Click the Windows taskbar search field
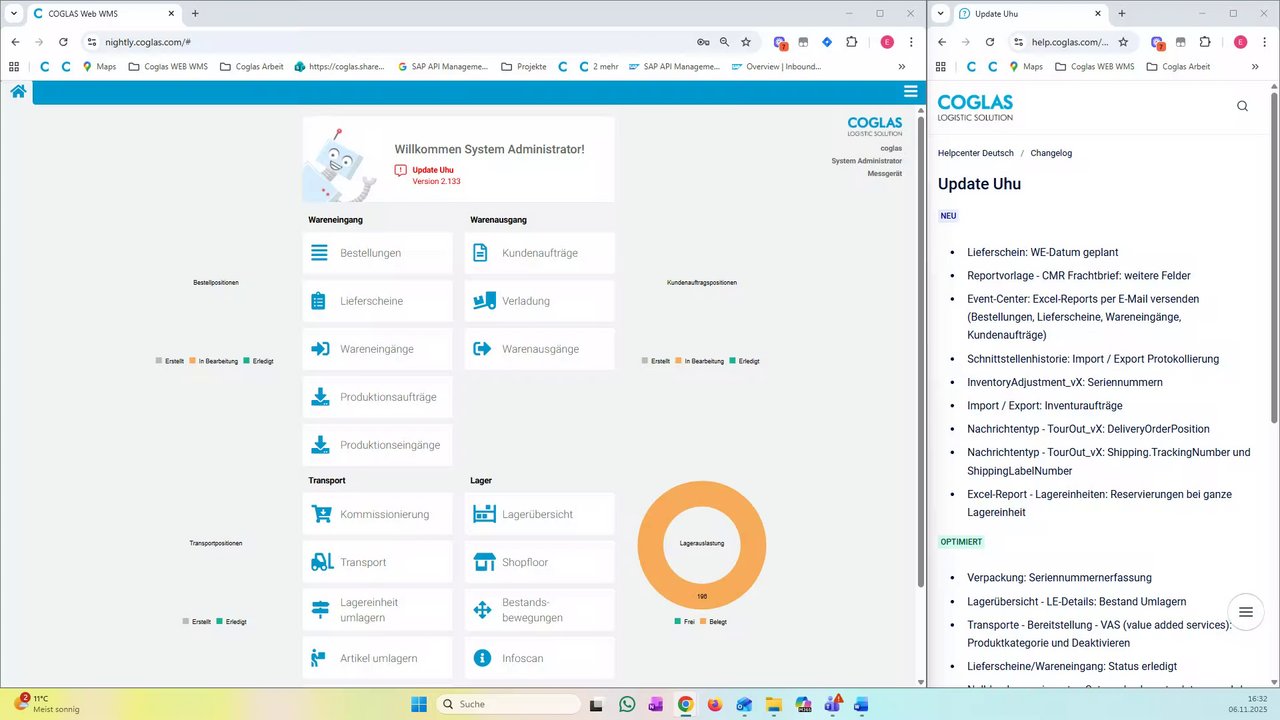Image resolution: width=1280 pixels, height=720 pixels. 508,704
